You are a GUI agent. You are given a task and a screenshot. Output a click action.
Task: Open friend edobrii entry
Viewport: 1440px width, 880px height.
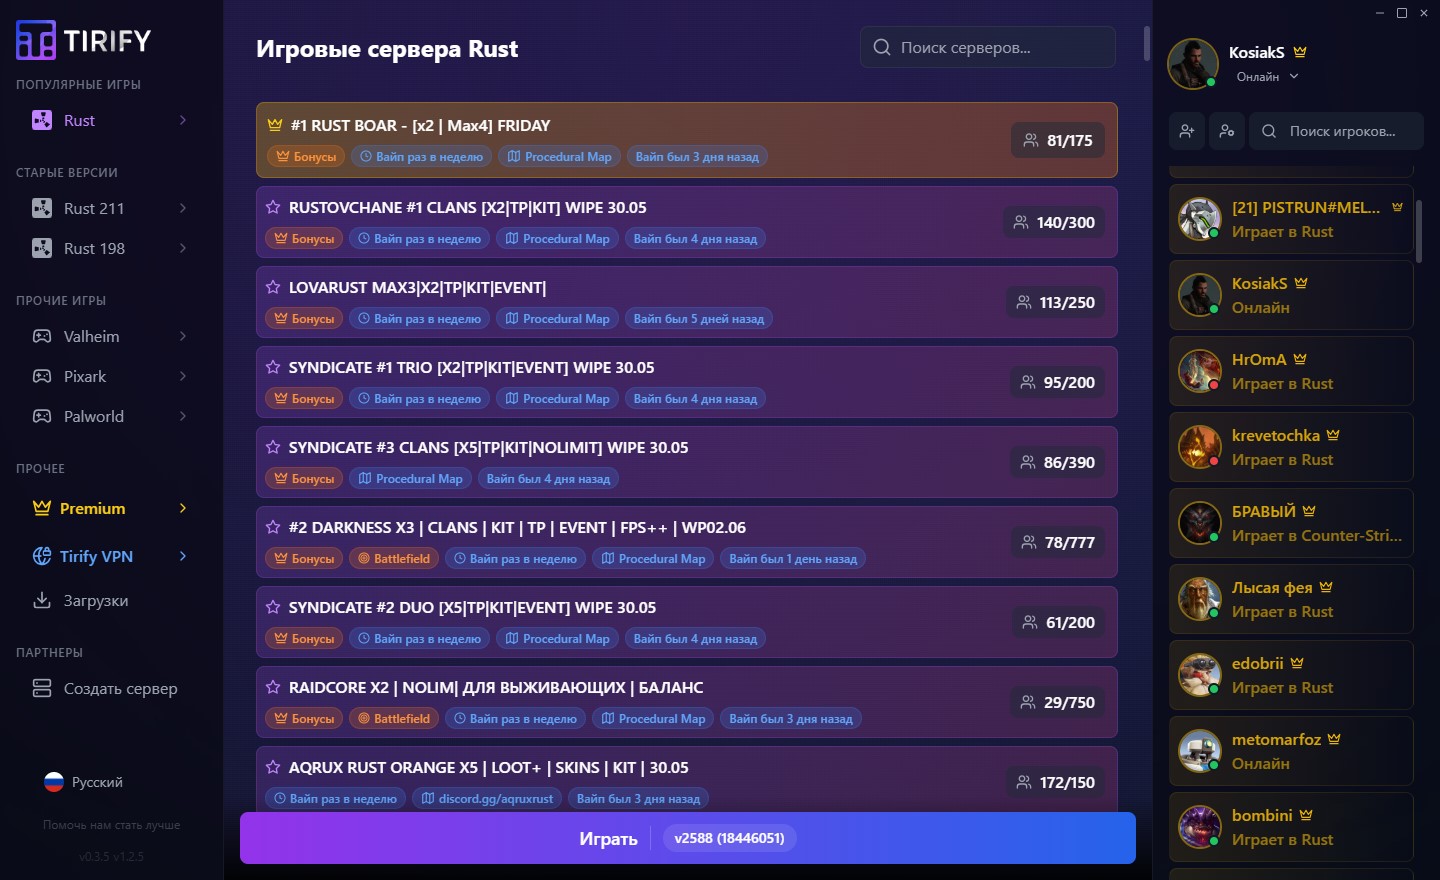pyautogui.click(x=1291, y=675)
